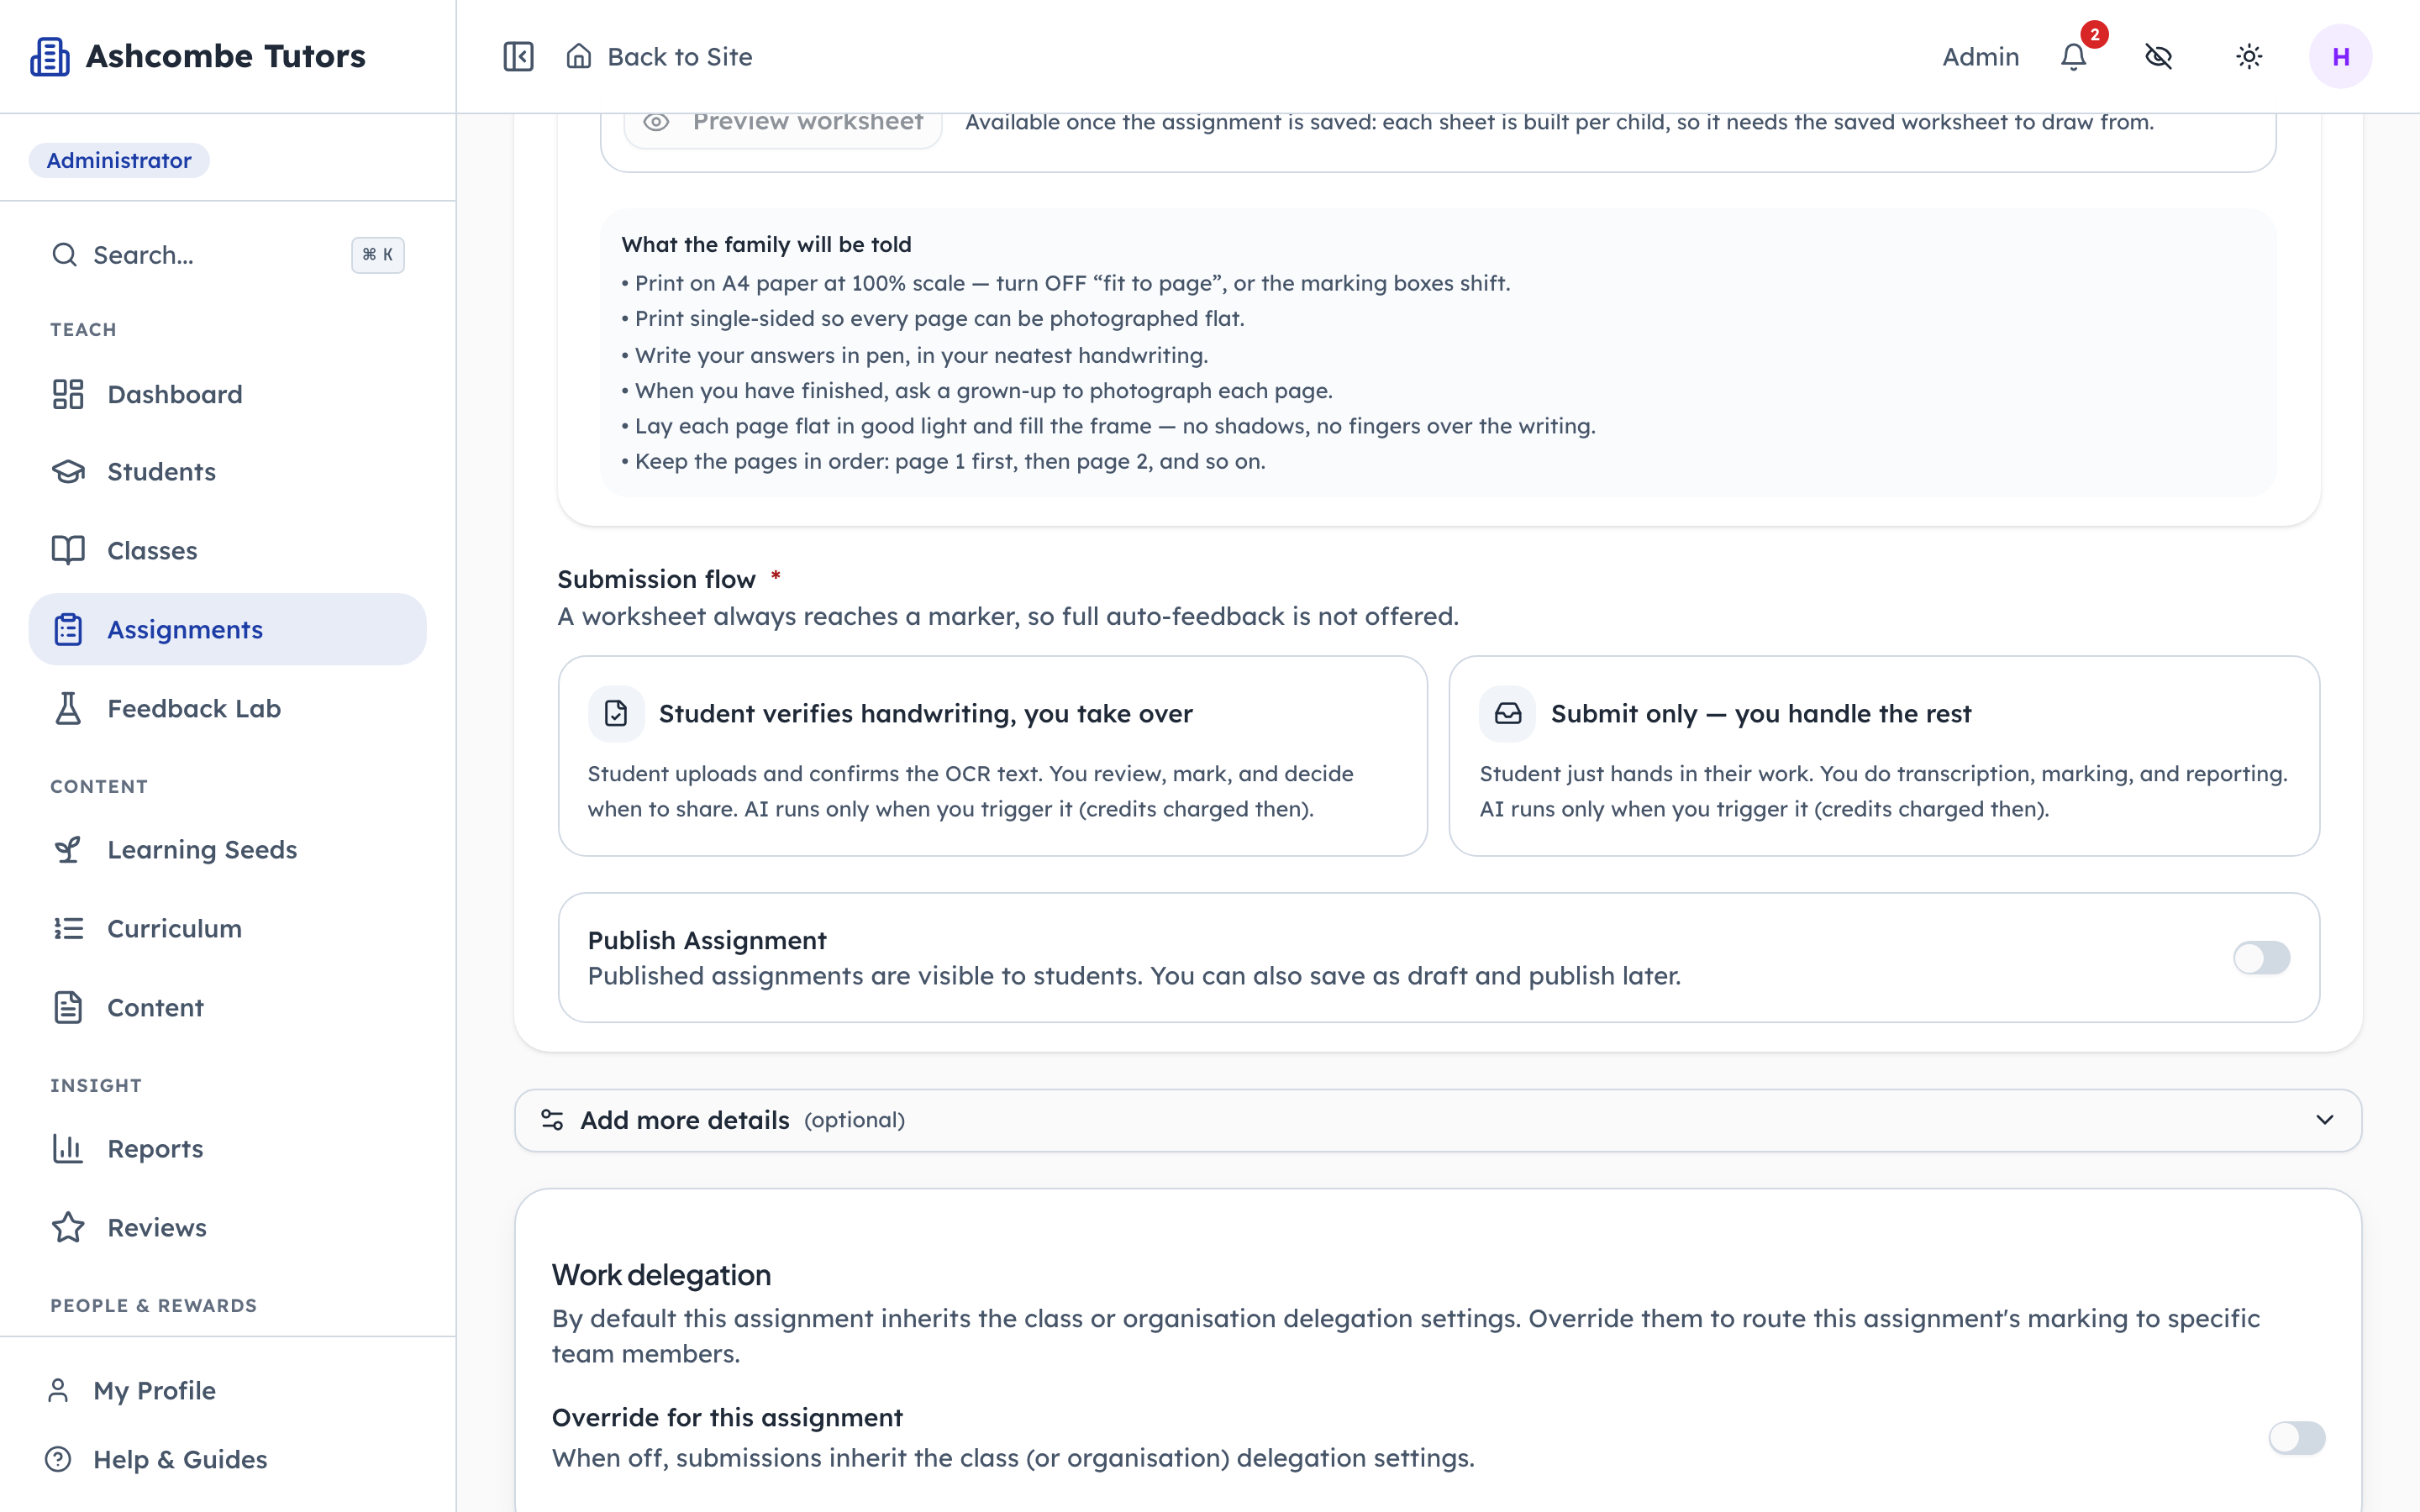Click the Curriculum list icon
This screenshot has width=2420, height=1512.
click(68, 928)
